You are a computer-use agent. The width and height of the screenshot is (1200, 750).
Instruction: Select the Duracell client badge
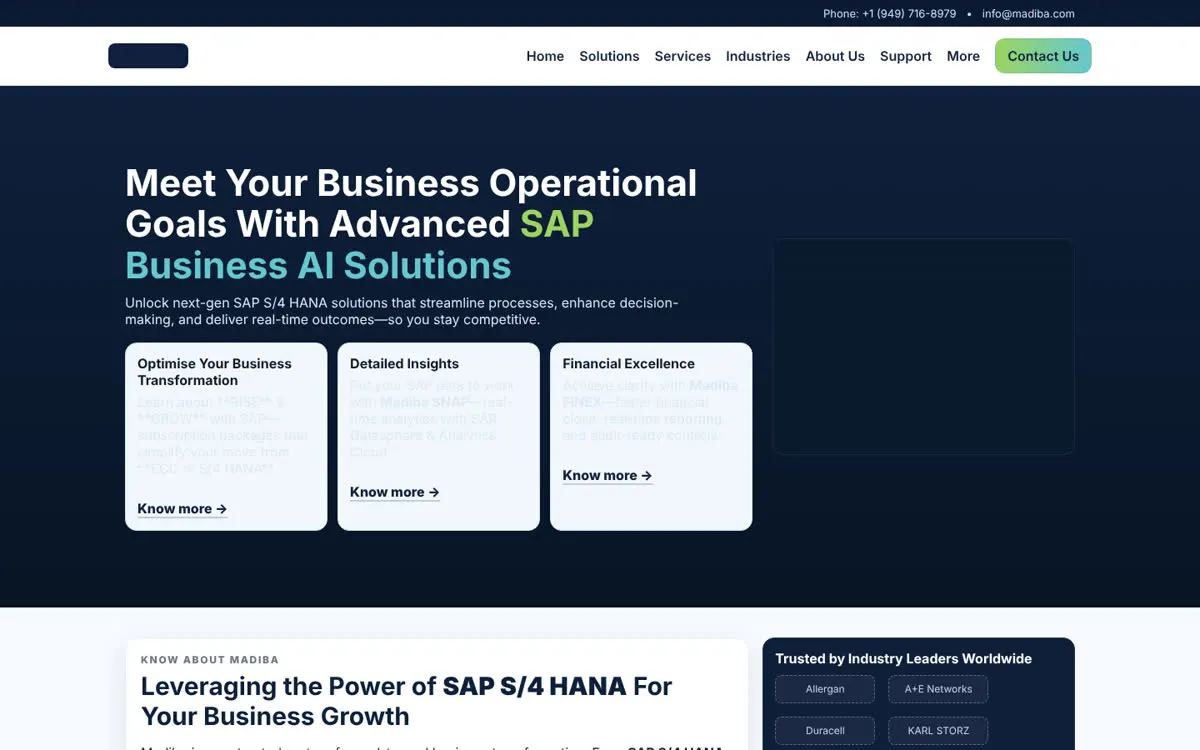click(x=825, y=731)
